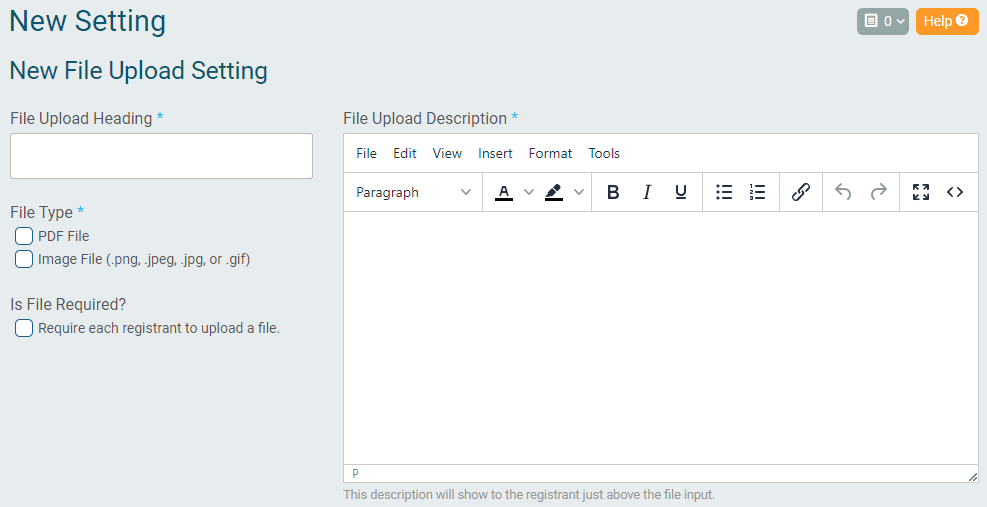
Task: Click 'Require each registrant to upload a file.' label
Action: coord(159,328)
